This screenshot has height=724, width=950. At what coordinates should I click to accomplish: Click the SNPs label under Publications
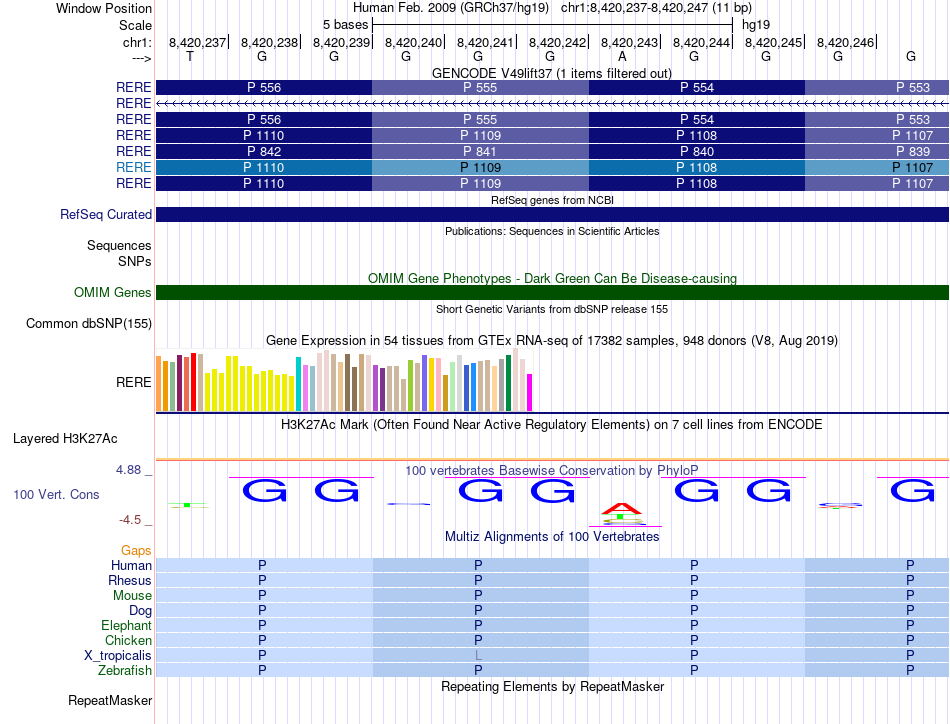pyautogui.click(x=135, y=261)
